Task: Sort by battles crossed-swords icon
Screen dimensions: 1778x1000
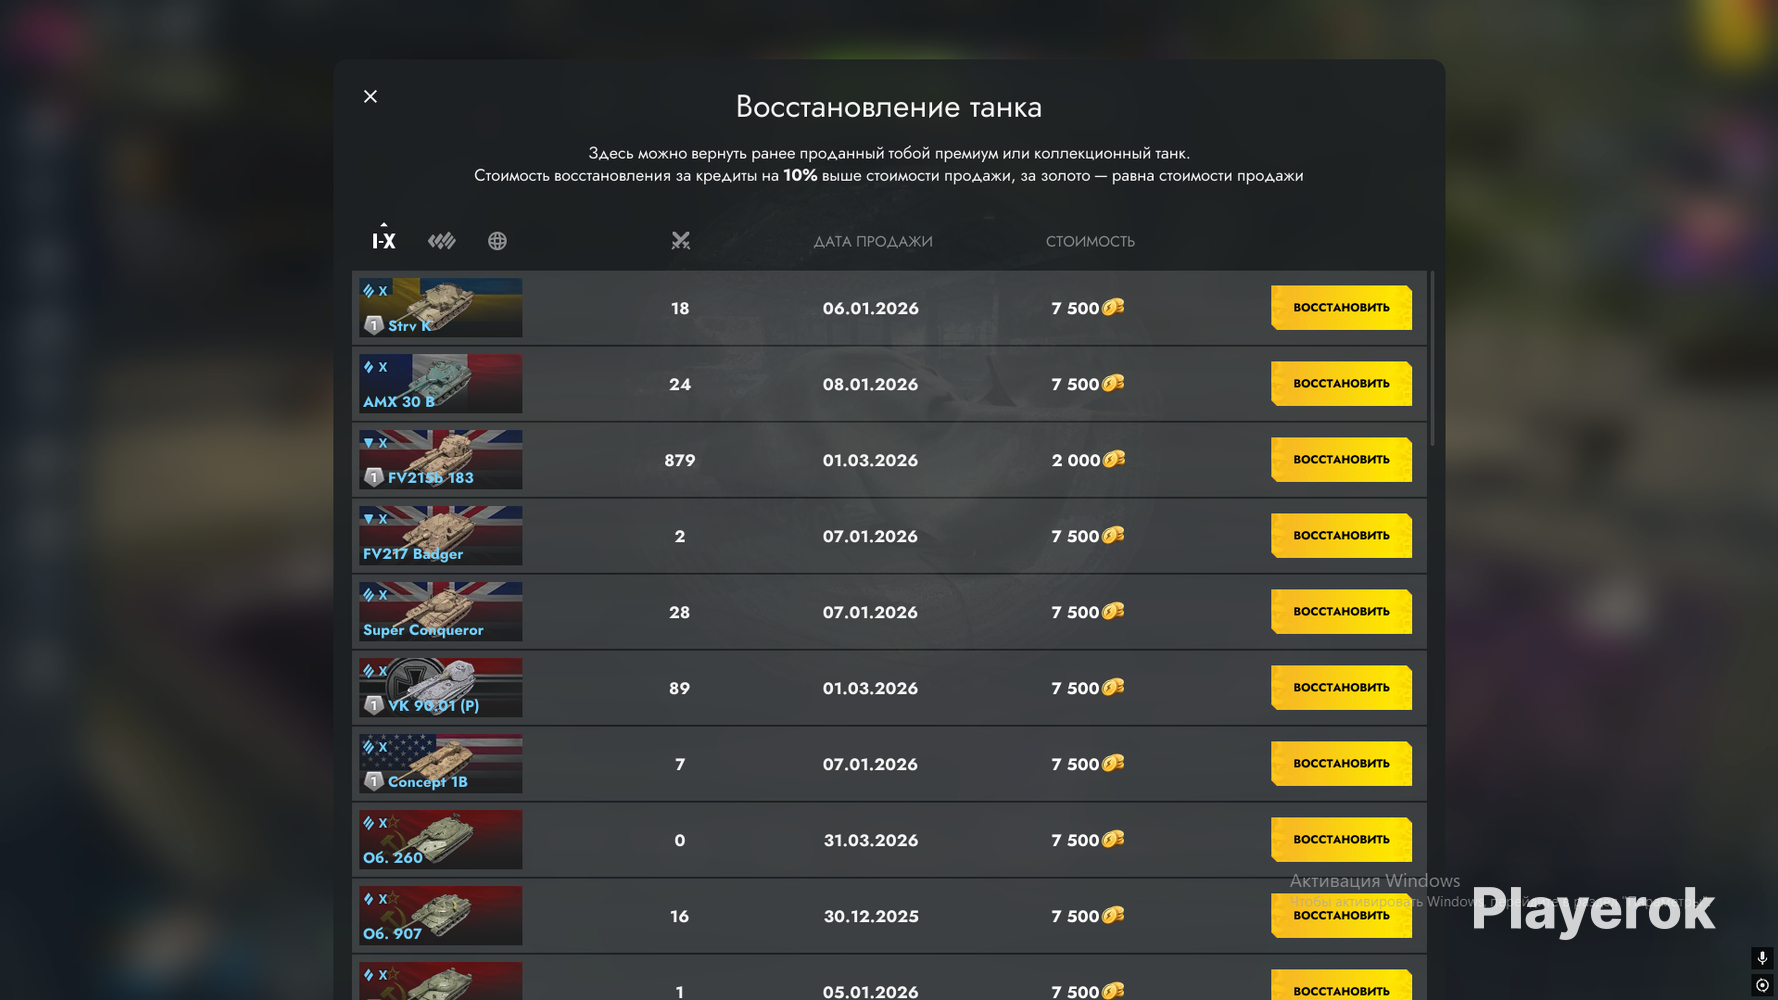Action: tap(681, 241)
